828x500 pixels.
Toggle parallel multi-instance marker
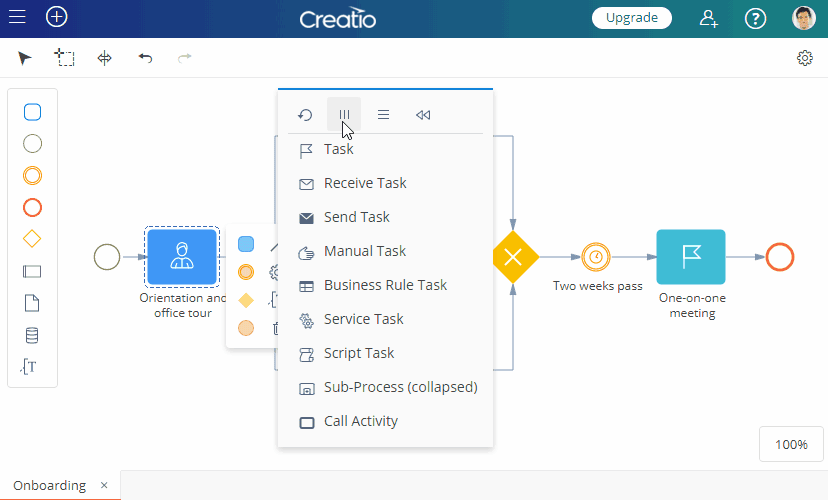coord(344,115)
